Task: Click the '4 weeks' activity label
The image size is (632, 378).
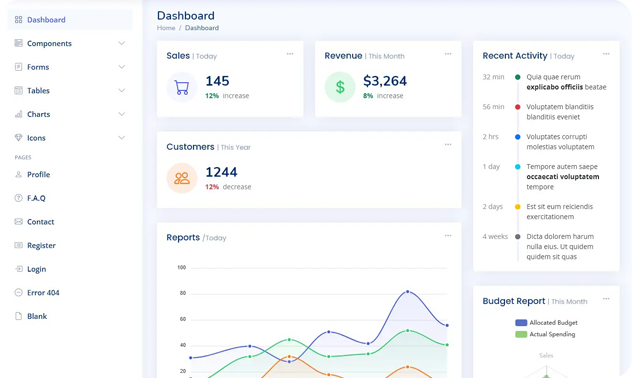Action: coord(495,237)
